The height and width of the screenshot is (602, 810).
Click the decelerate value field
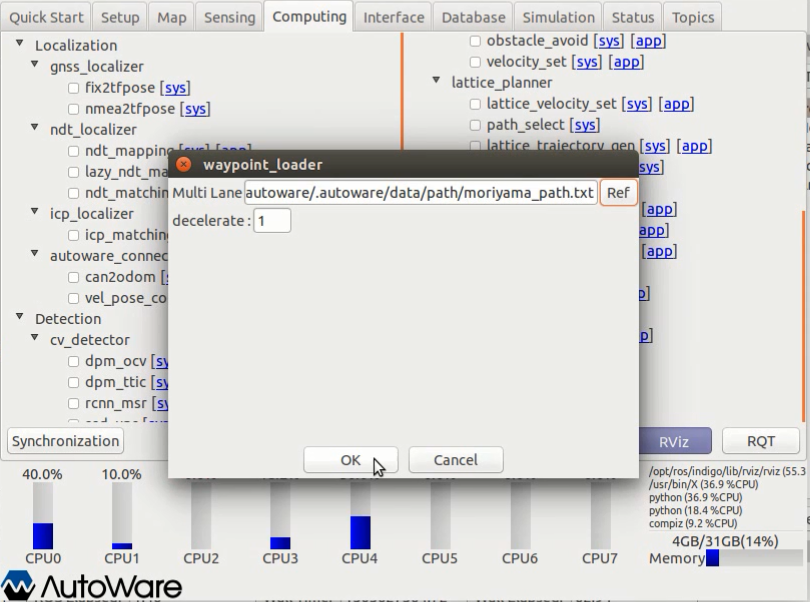point(272,221)
